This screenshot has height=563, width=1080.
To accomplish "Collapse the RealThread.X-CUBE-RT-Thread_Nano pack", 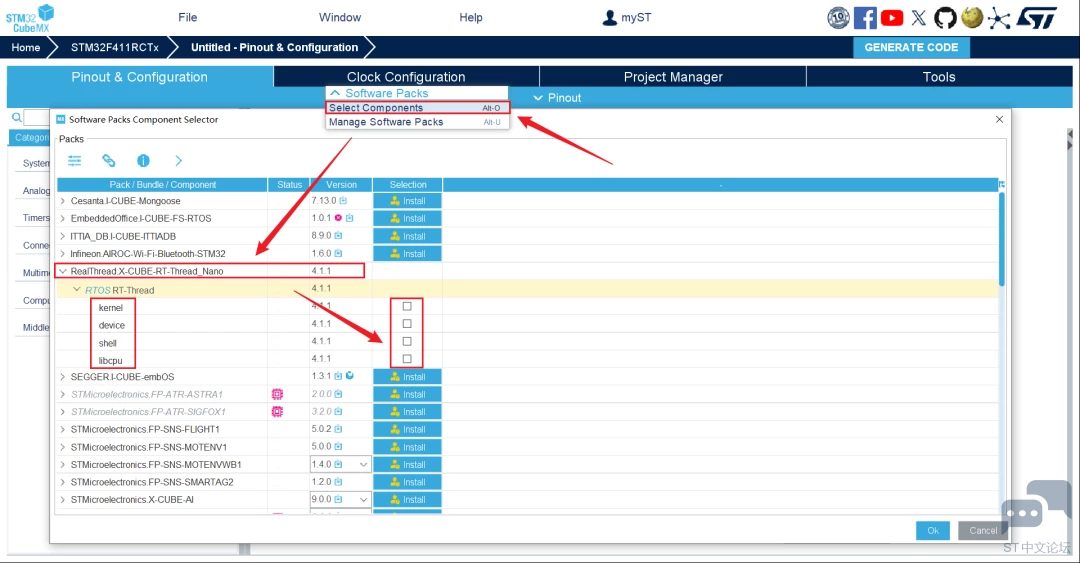I will pos(63,272).
